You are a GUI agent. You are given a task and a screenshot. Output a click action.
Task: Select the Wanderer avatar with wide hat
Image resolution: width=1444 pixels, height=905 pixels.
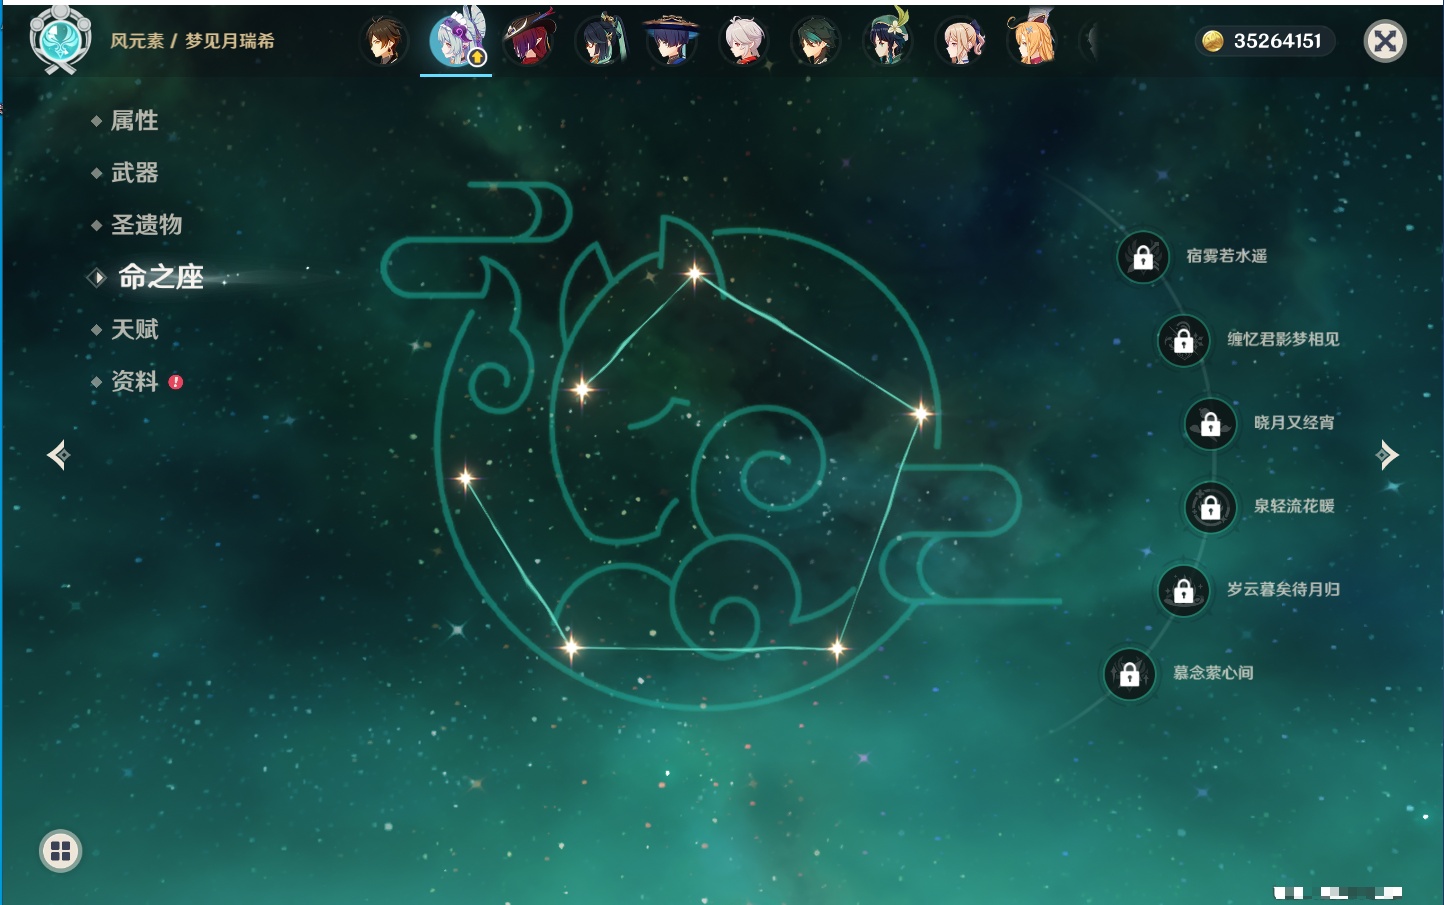671,40
